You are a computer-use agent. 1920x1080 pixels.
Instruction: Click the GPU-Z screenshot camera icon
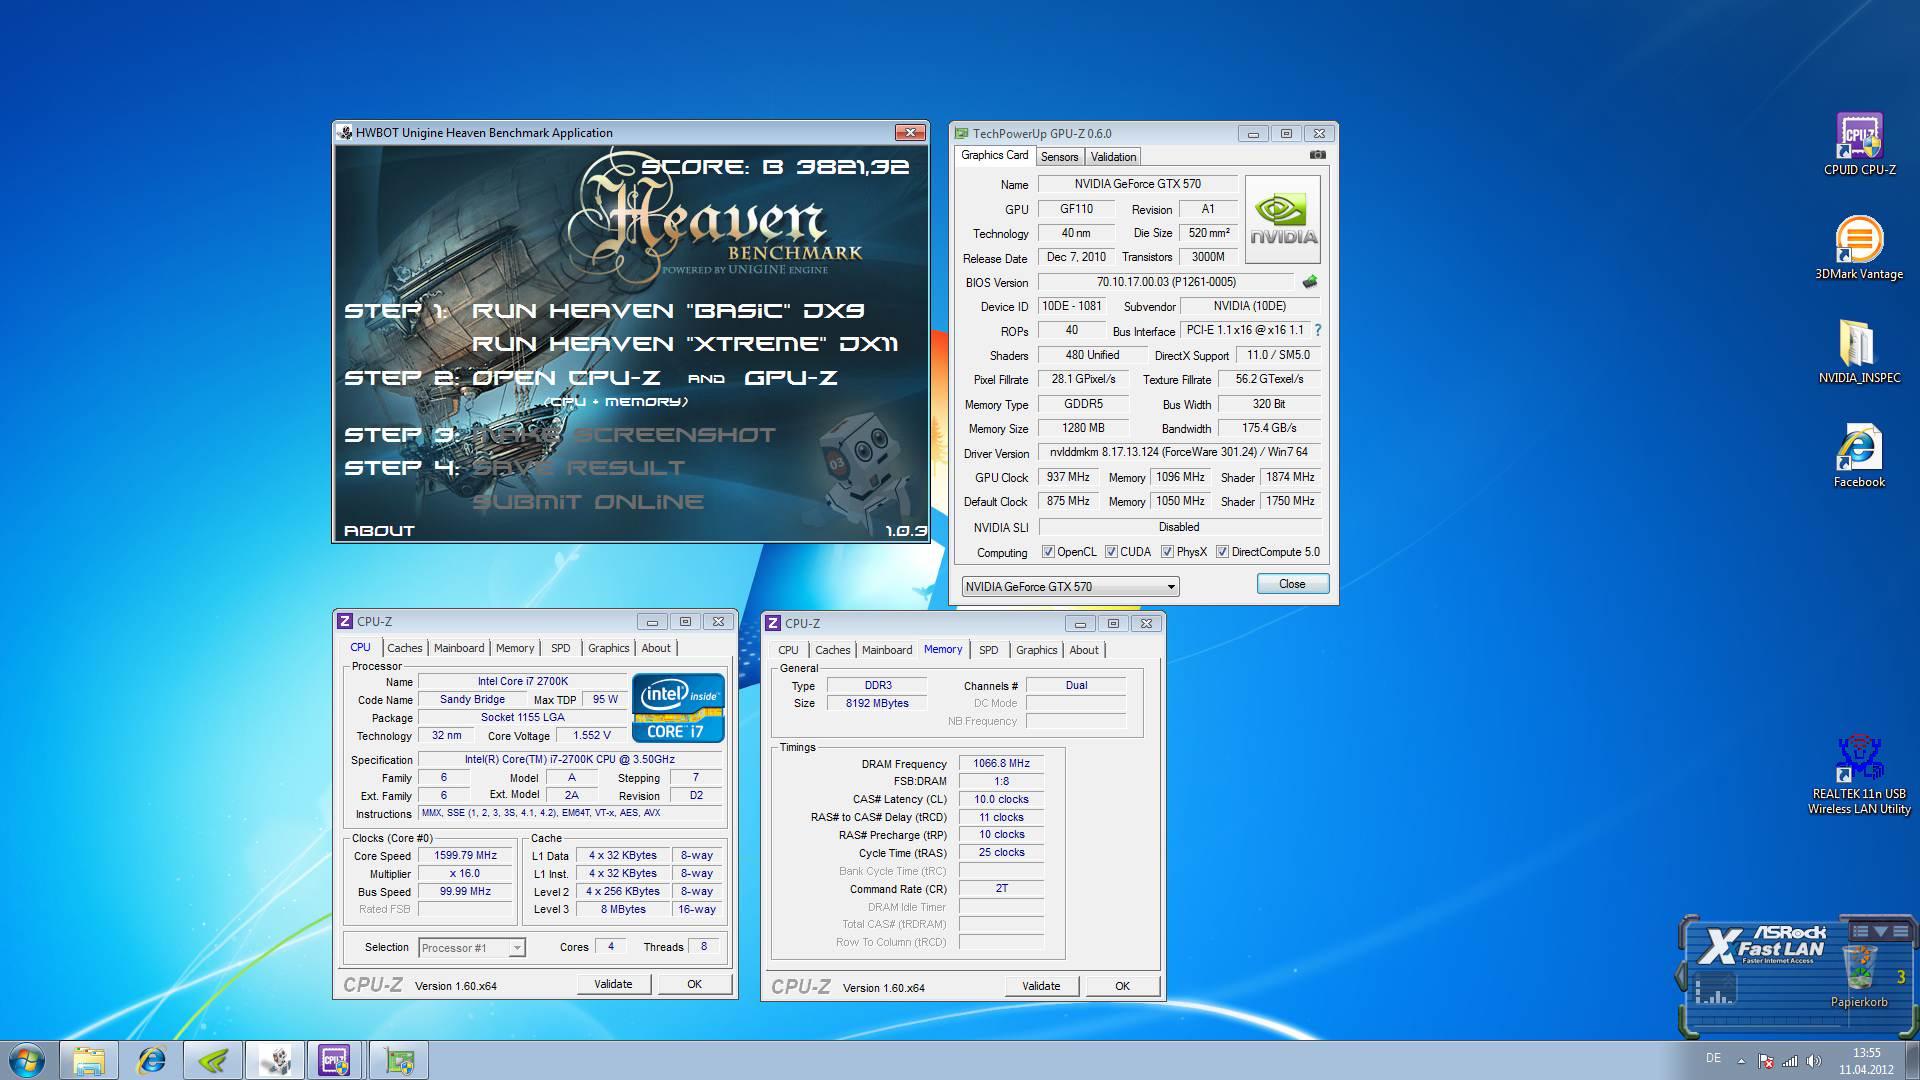point(1317,155)
